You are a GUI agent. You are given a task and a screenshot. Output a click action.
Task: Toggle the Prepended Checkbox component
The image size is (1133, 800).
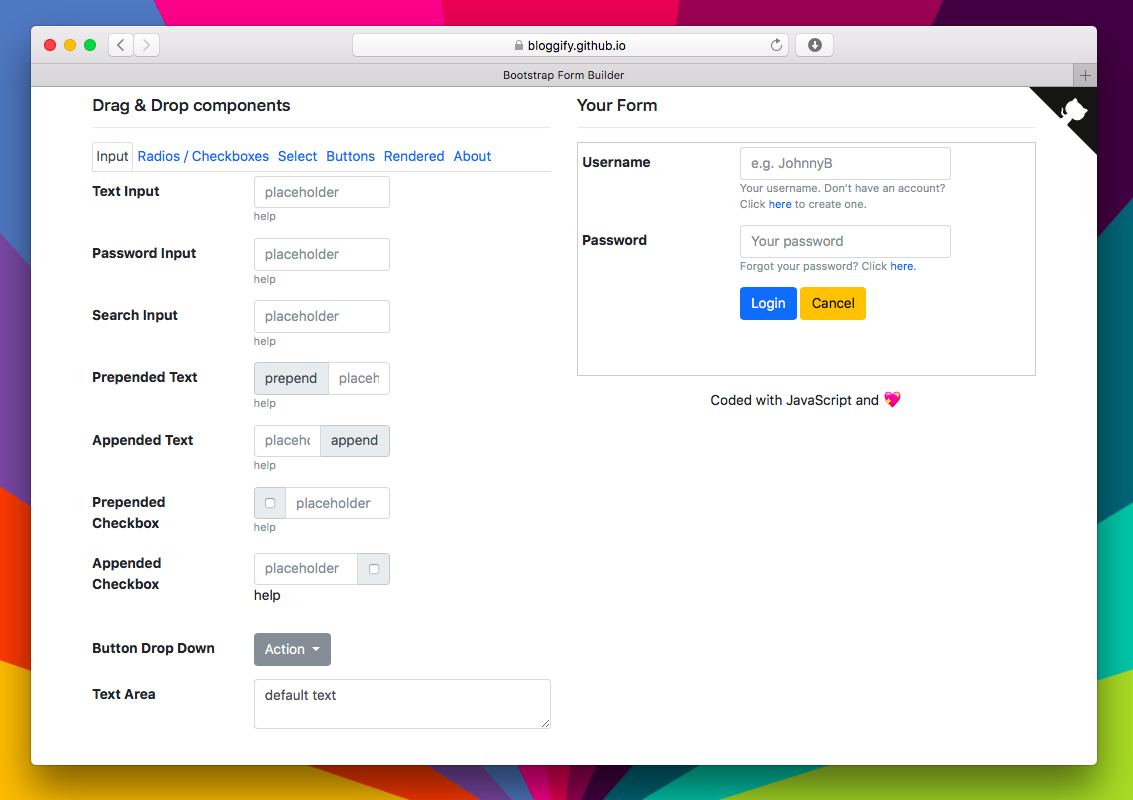269,502
